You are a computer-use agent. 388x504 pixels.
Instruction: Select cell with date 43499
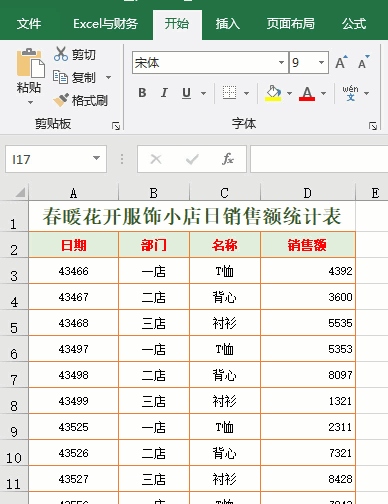74,401
